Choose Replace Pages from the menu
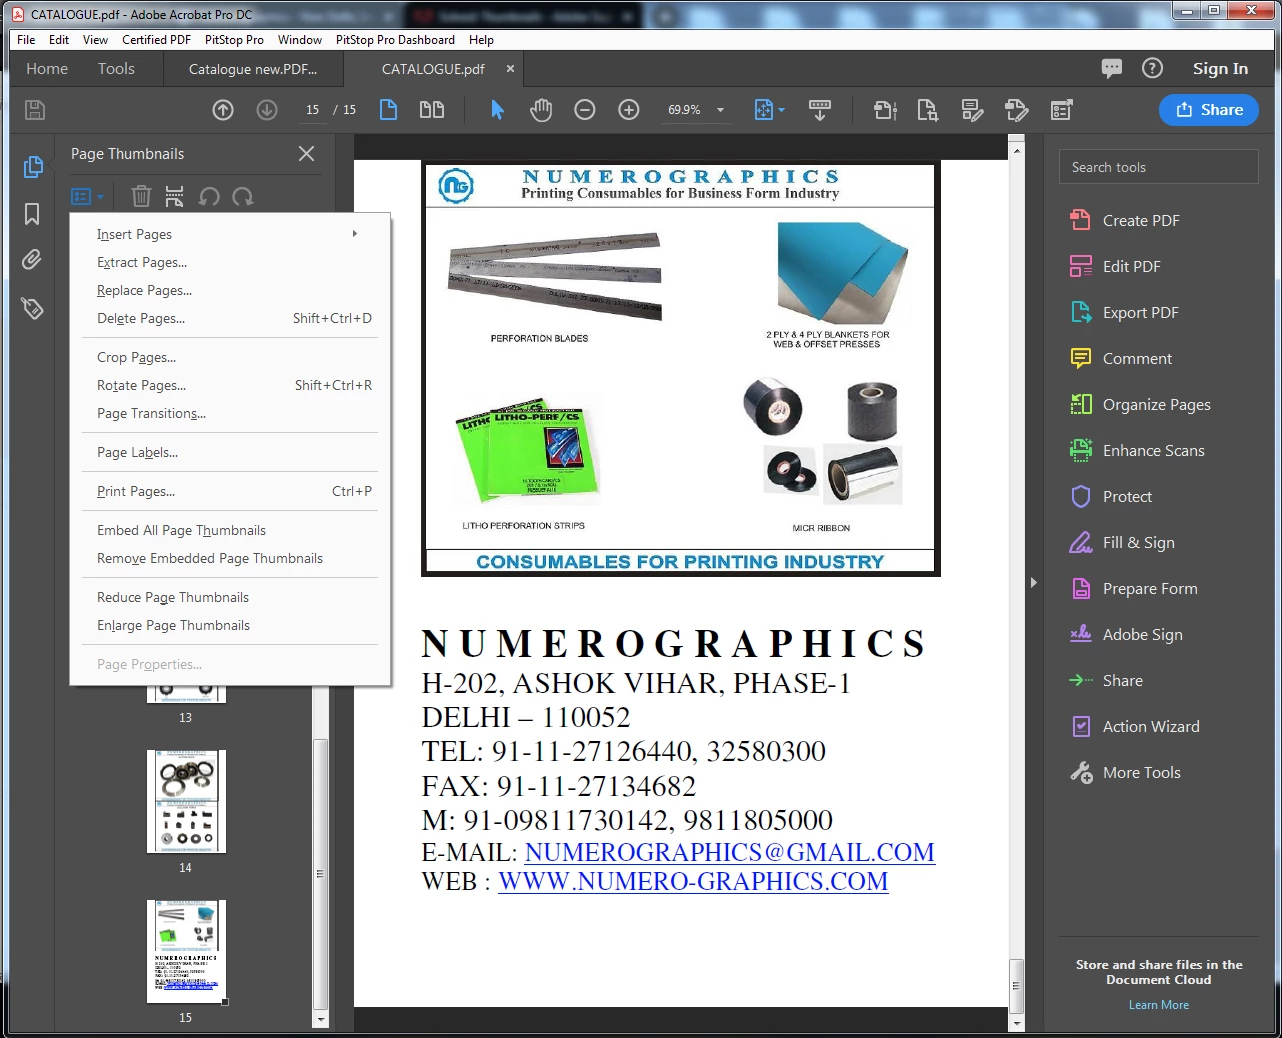1282x1038 pixels. pyautogui.click(x=230, y=290)
